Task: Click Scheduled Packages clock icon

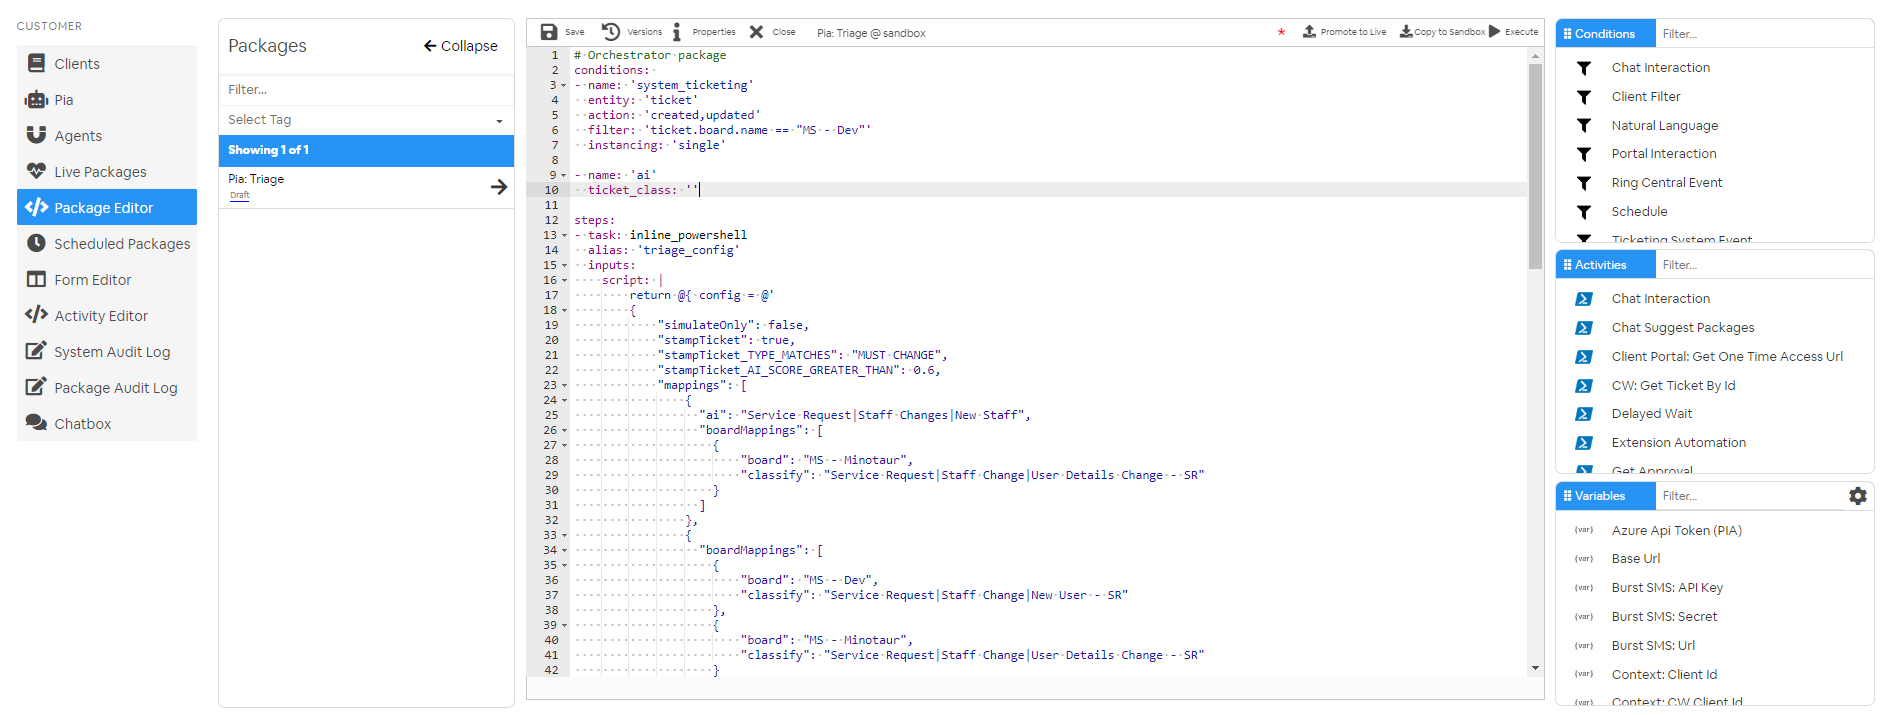Action: 36,243
